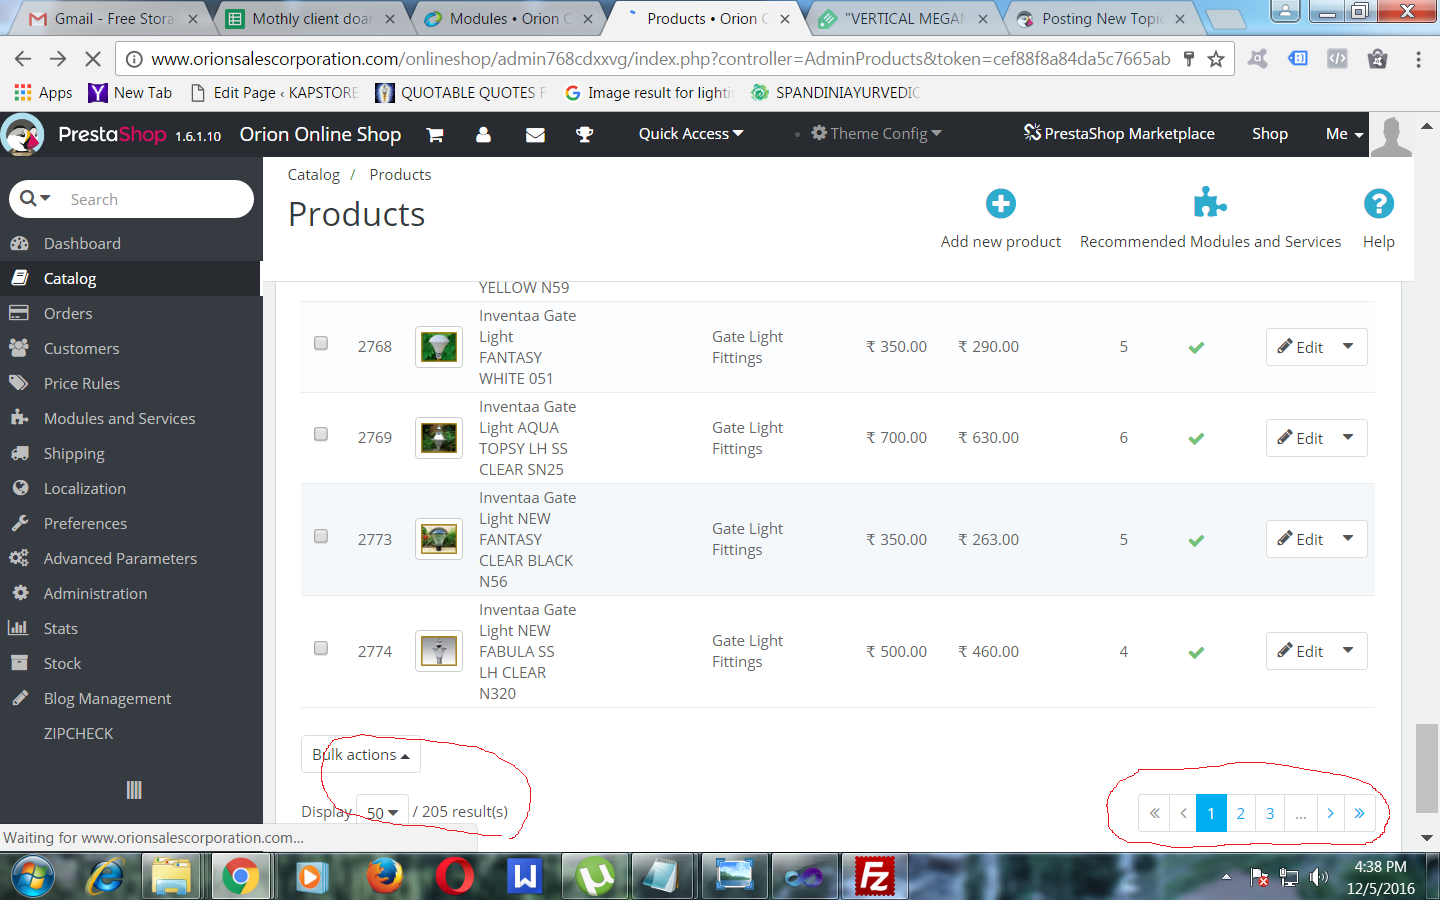The height and width of the screenshot is (900, 1440).
Task: Open the shopping cart icon in header
Action: coord(435,134)
